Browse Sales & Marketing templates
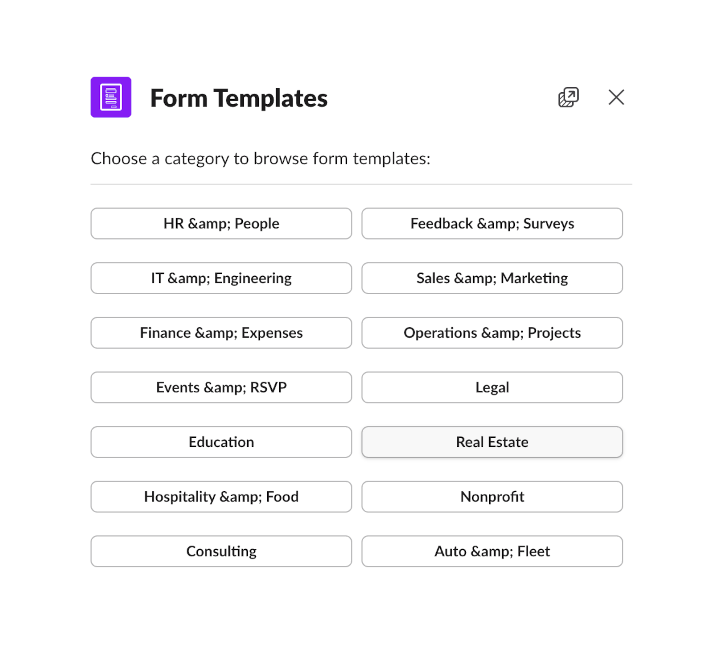Image resolution: width=720 pixels, height=654 pixels. click(x=492, y=278)
